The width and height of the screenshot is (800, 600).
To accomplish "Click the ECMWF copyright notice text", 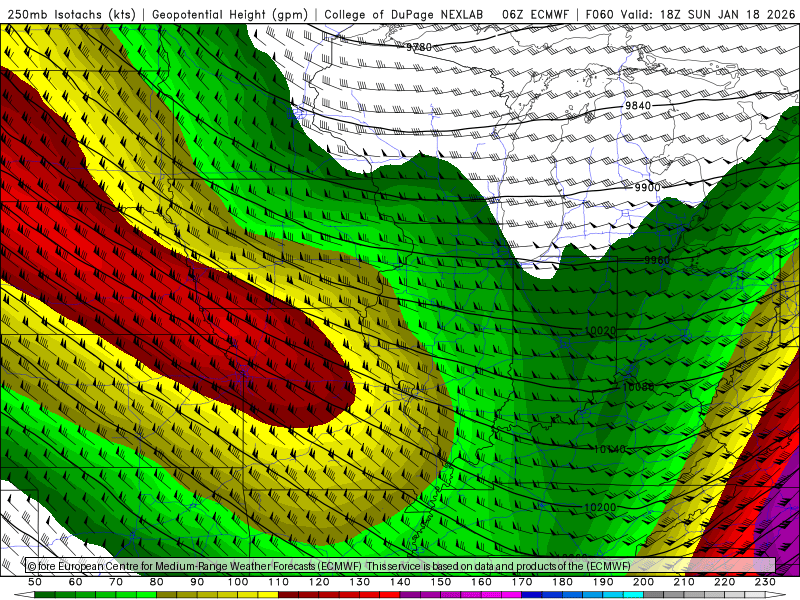I will click(x=329, y=566).
